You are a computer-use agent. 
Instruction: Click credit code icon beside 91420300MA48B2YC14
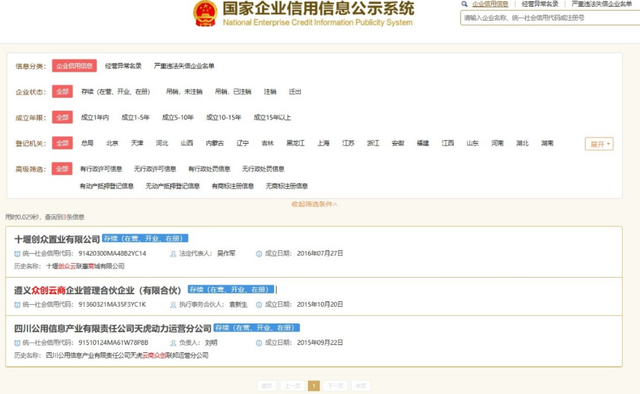[17, 254]
